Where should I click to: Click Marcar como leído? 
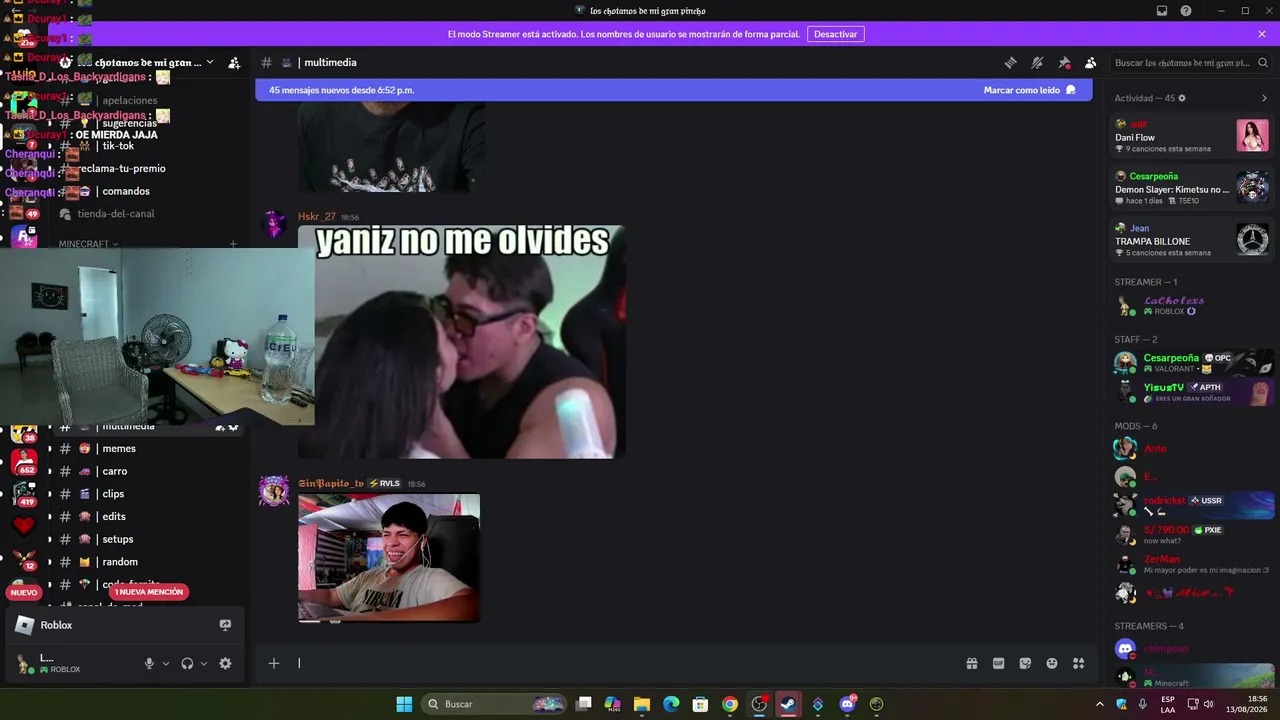[1029, 90]
